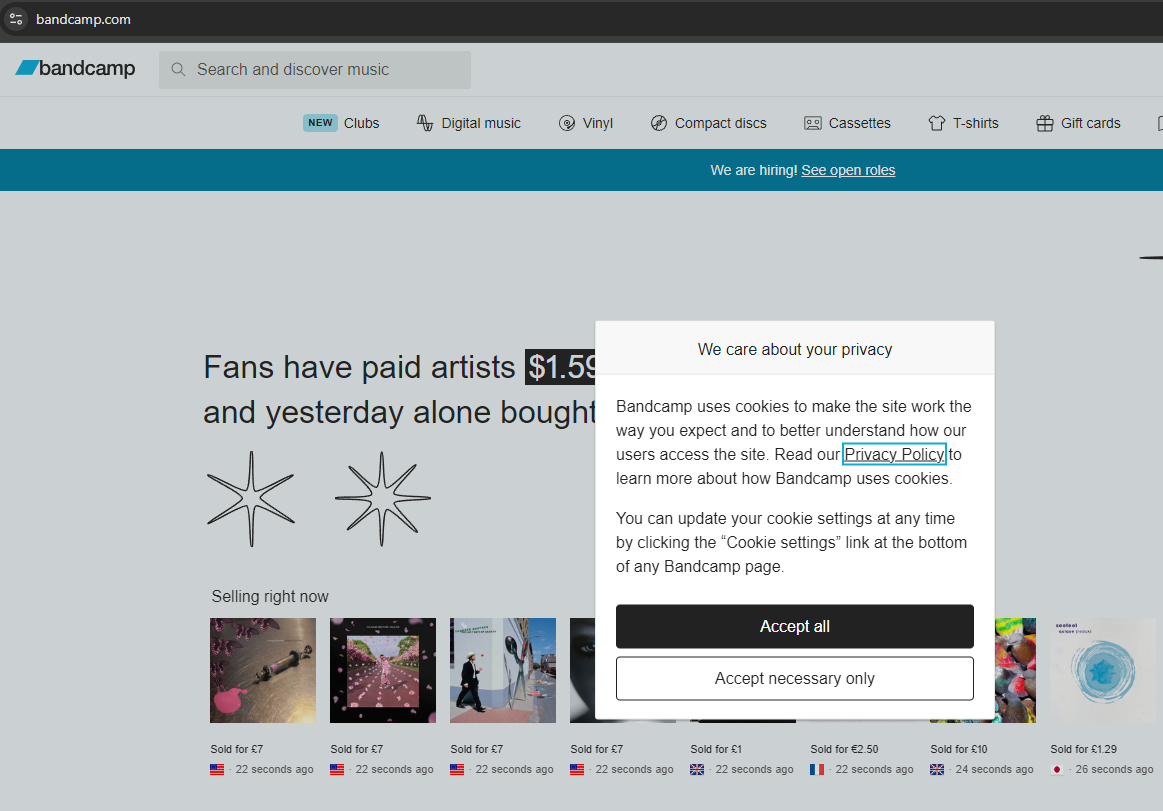Click the 'We are hiring!' banner text
1163x811 pixels.
tap(754, 170)
